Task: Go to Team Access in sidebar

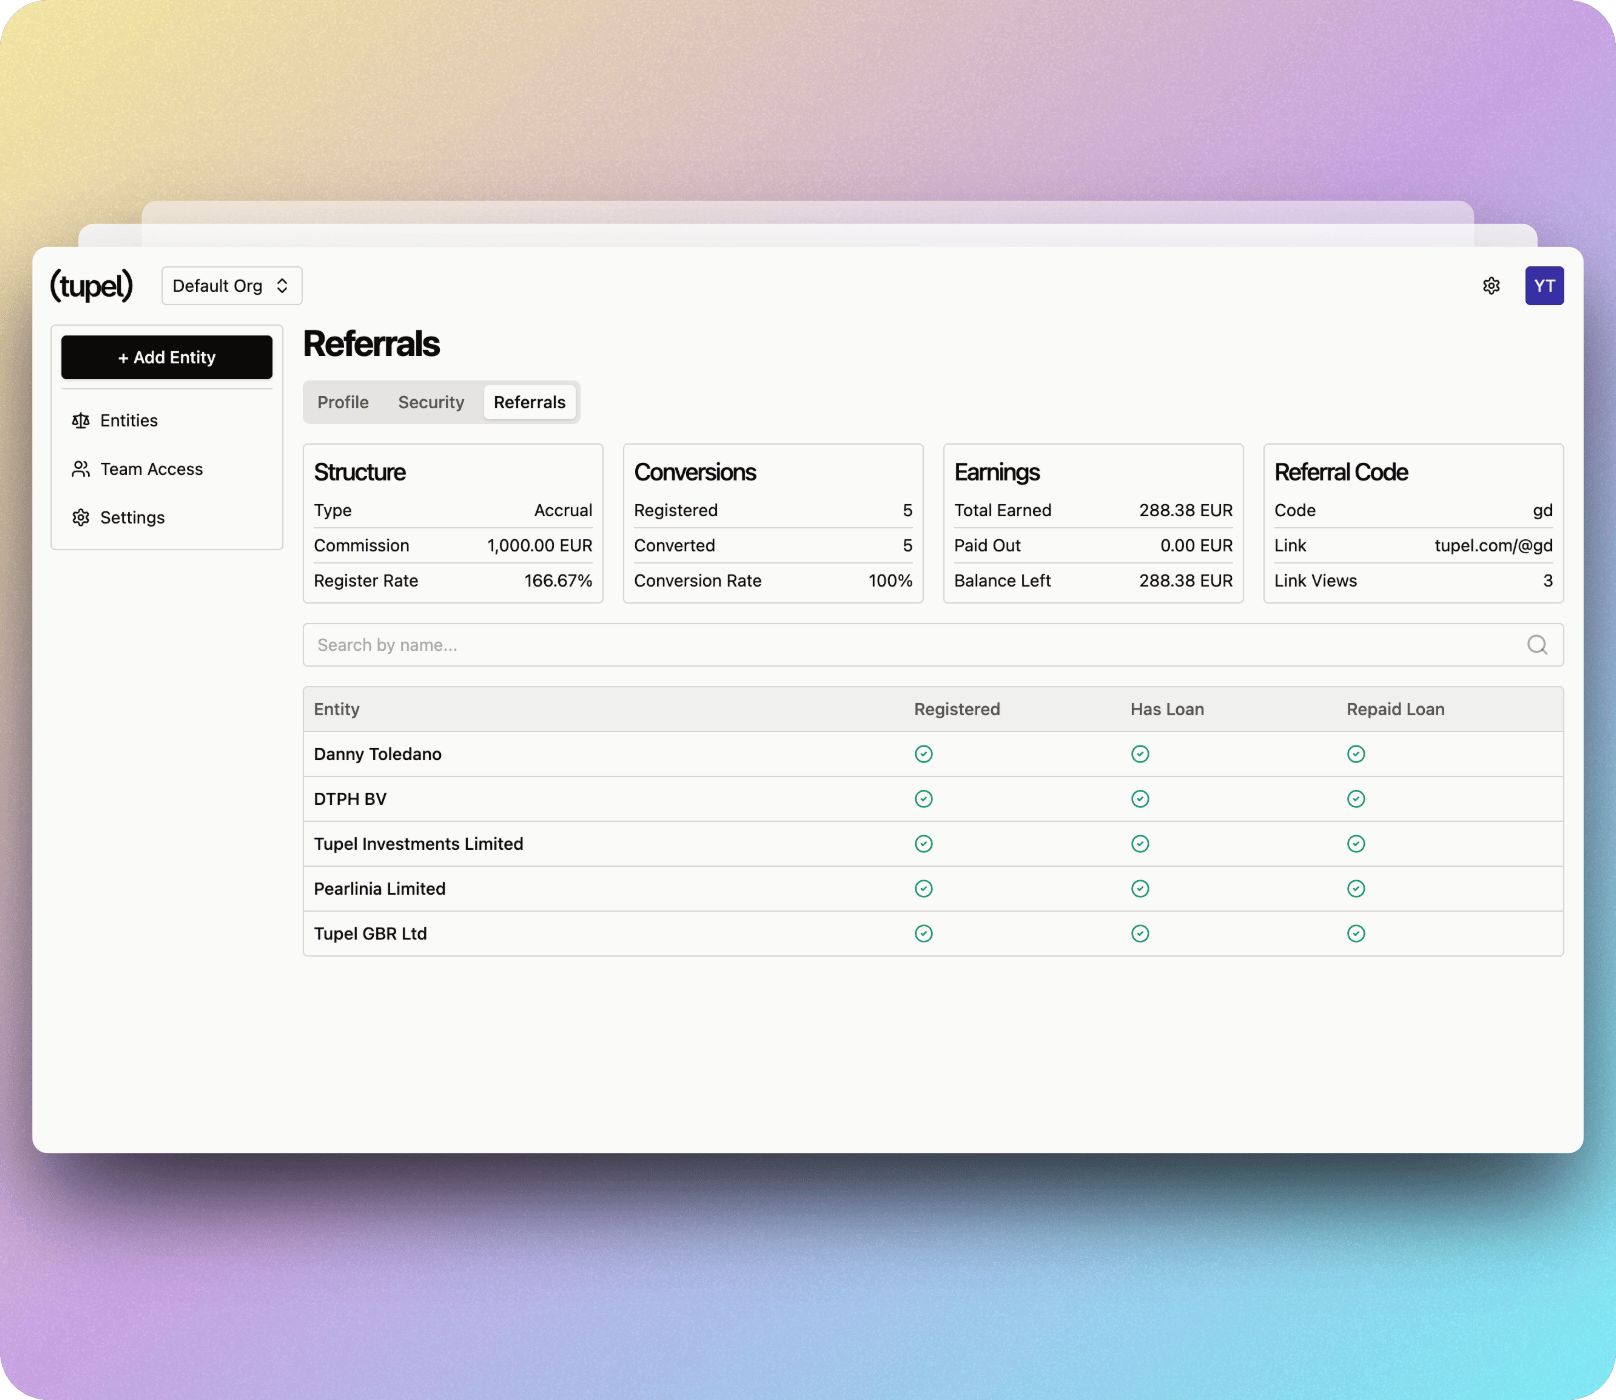Action: [151, 469]
